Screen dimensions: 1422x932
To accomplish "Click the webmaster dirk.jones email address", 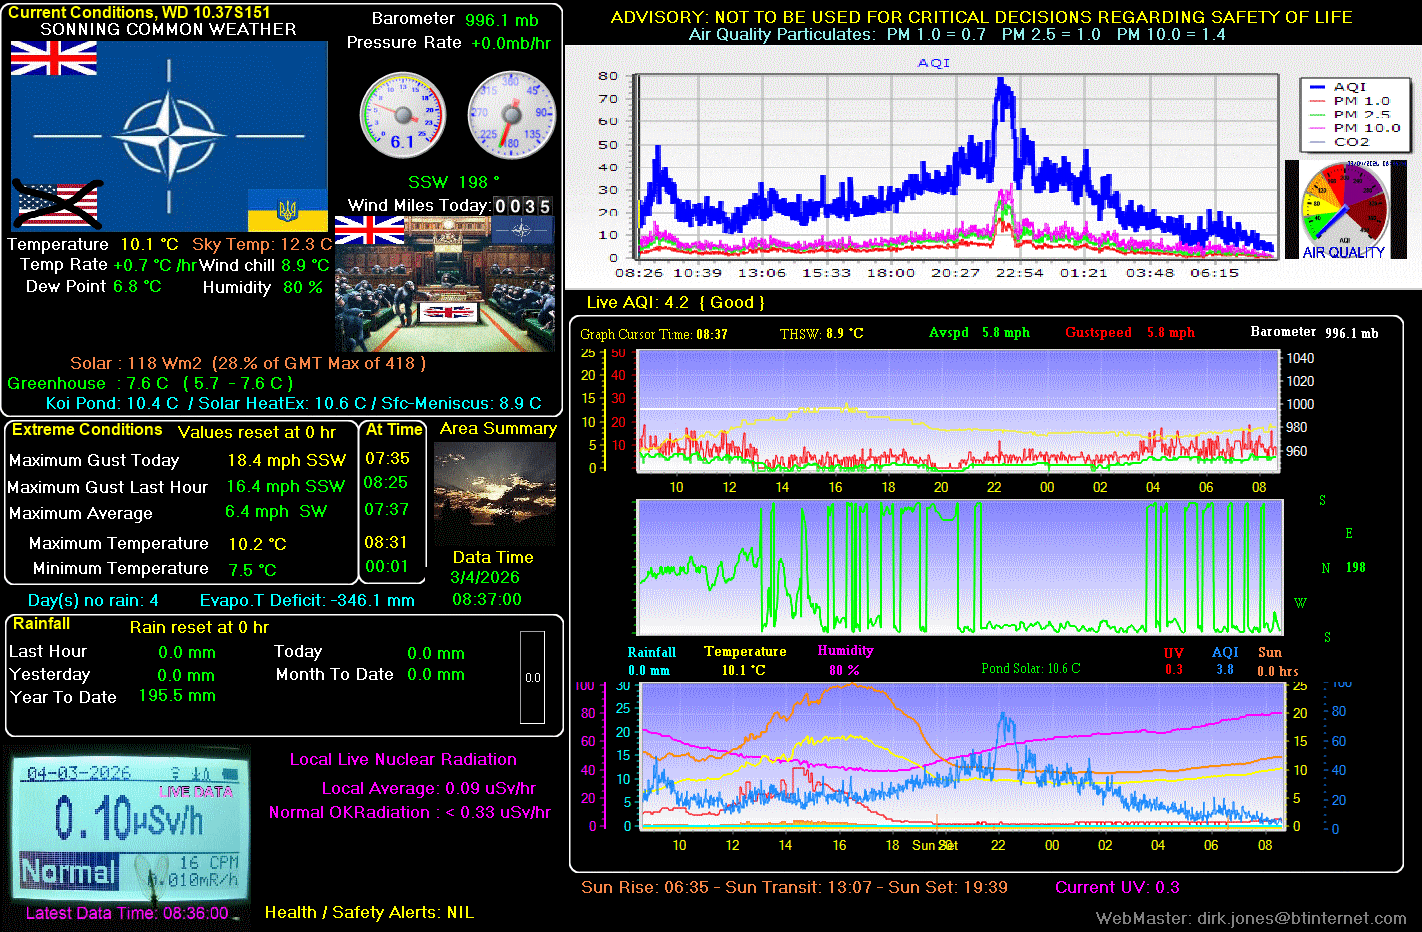I will tap(1301, 918).
